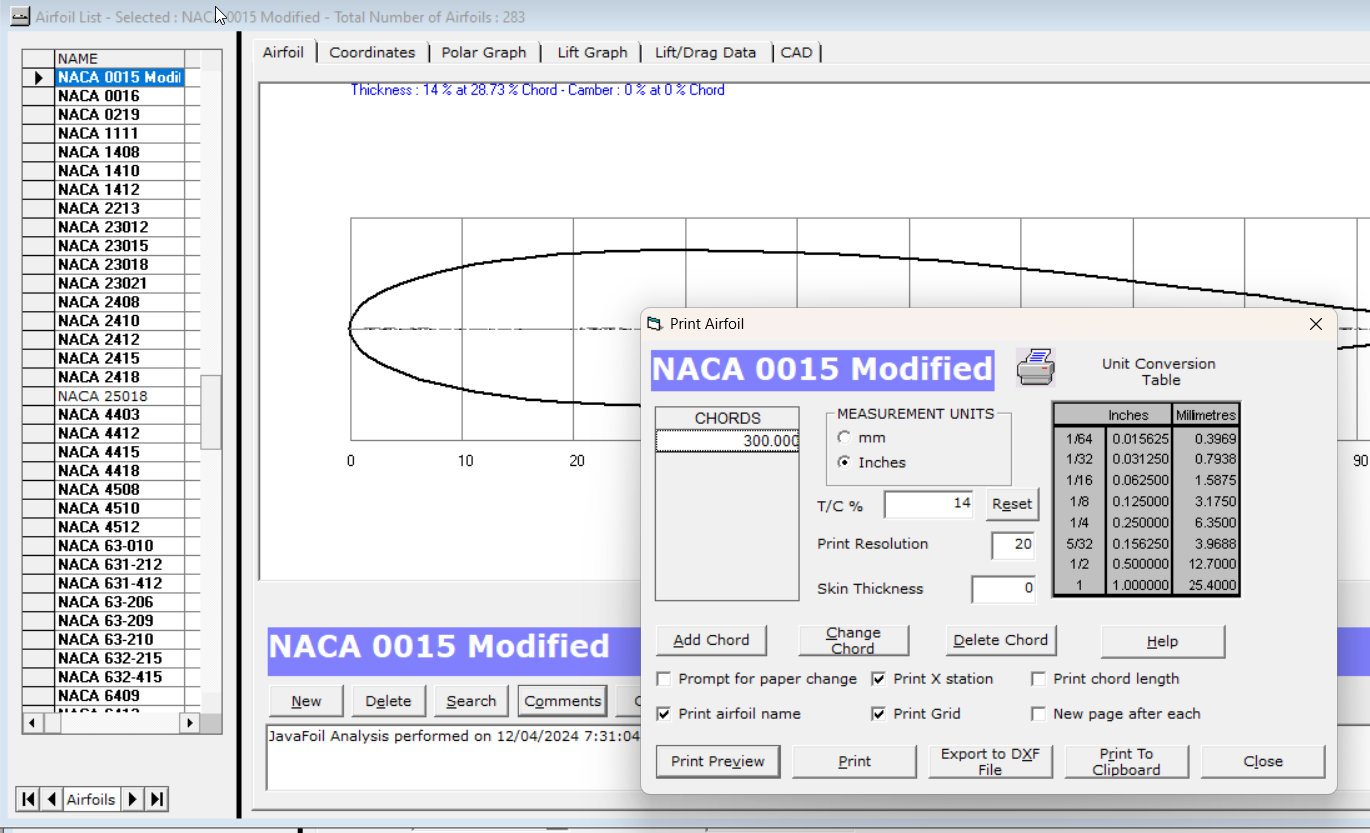Select NACA 4412 in airfoil list
Viewport: 1370px width, 833px height.
pos(119,433)
